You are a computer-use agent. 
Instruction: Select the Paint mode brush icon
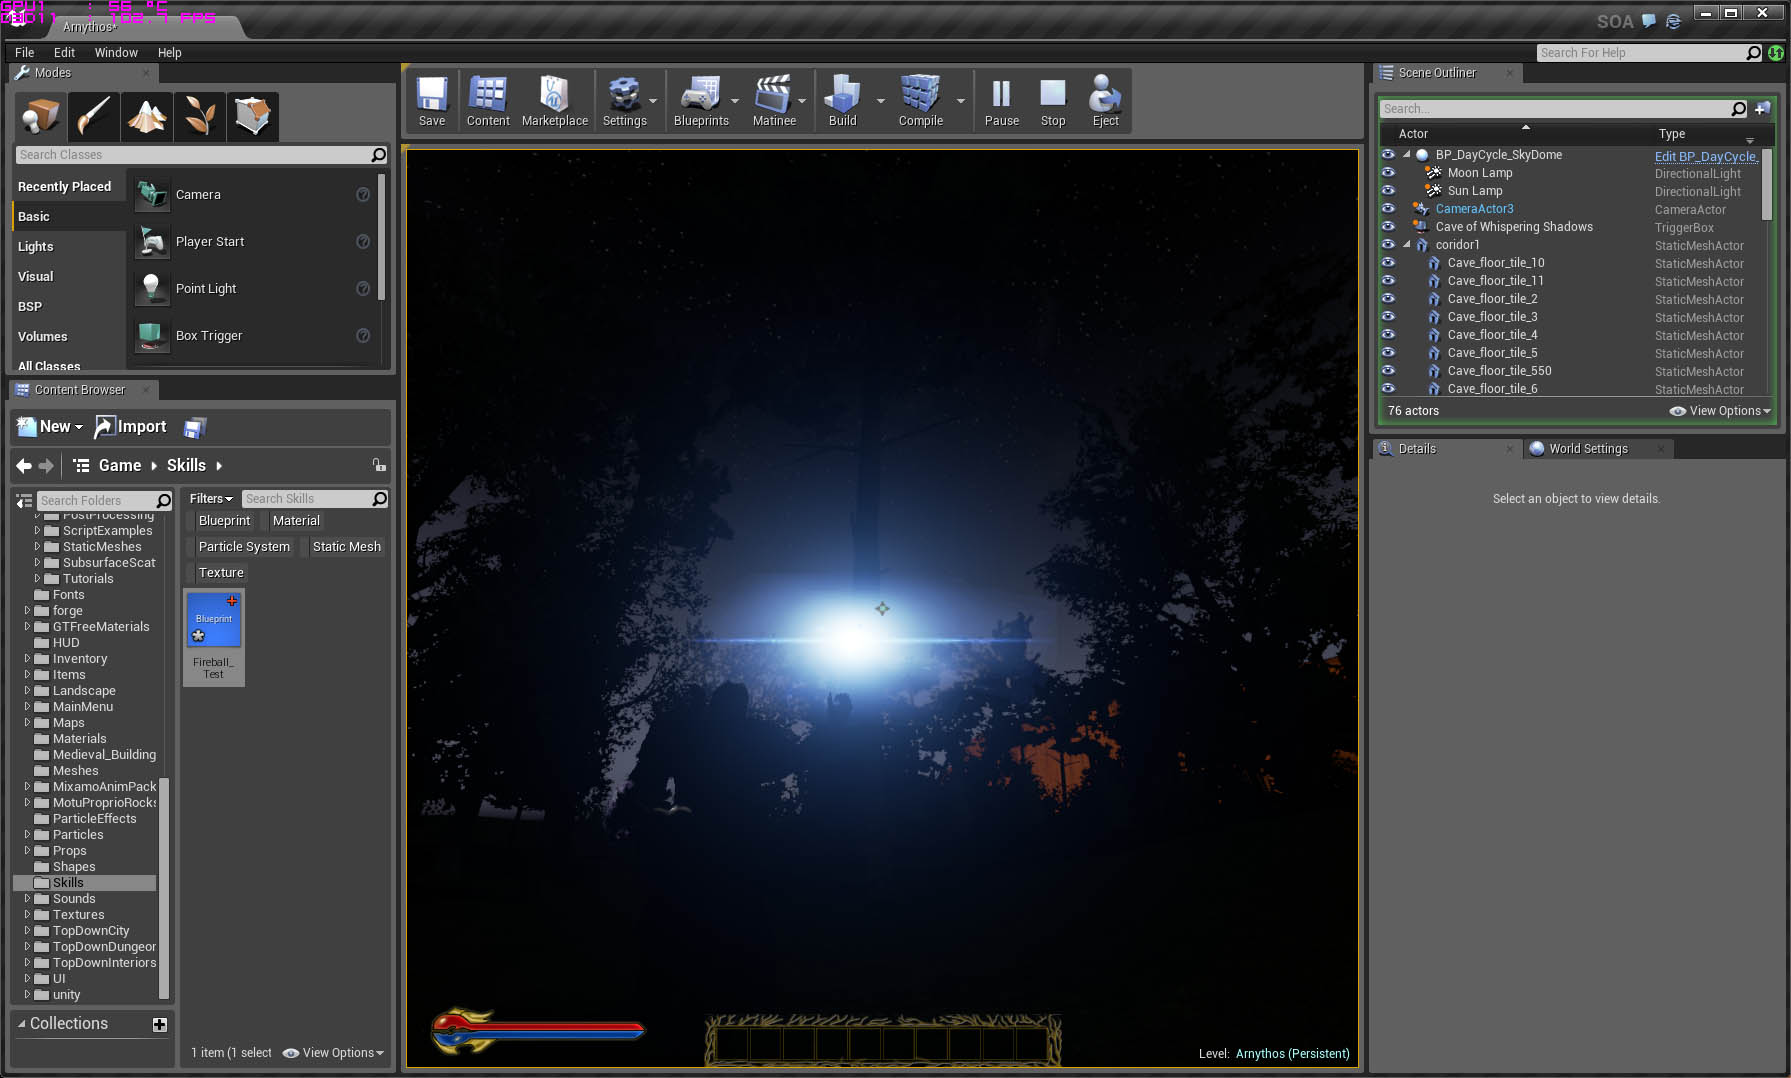[x=94, y=117]
